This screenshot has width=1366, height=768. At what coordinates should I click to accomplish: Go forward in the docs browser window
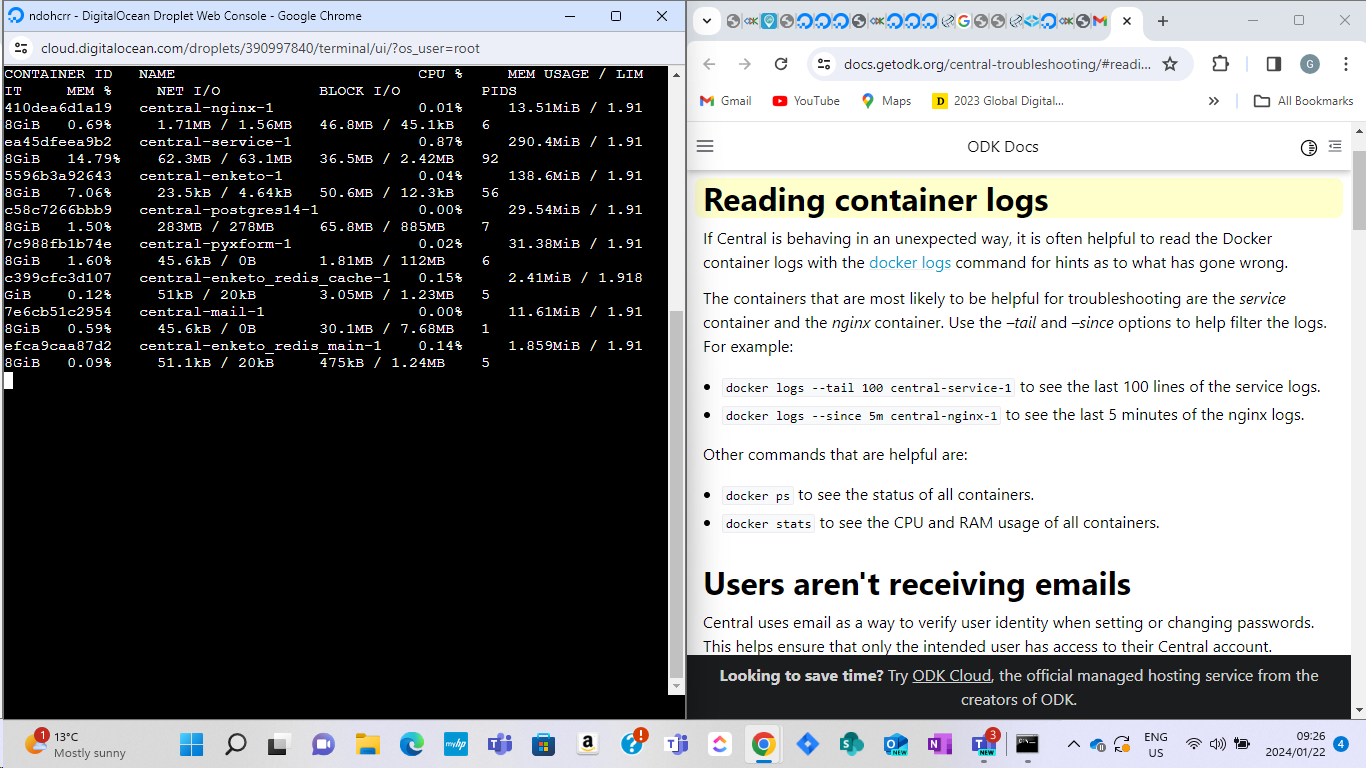coord(744,64)
